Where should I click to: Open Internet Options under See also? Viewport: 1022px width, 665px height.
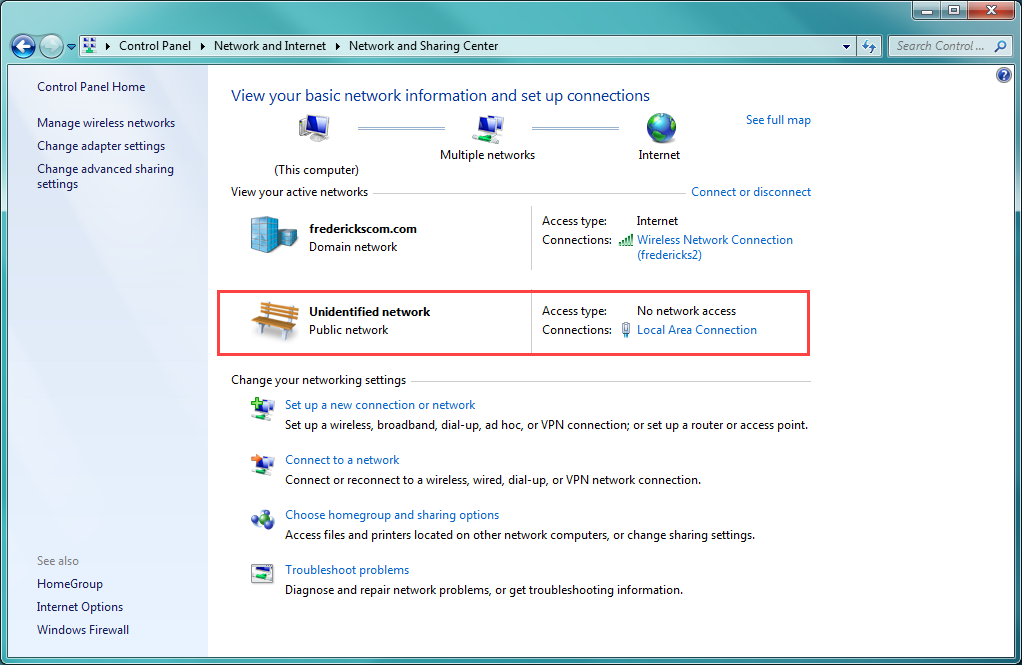[80, 607]
